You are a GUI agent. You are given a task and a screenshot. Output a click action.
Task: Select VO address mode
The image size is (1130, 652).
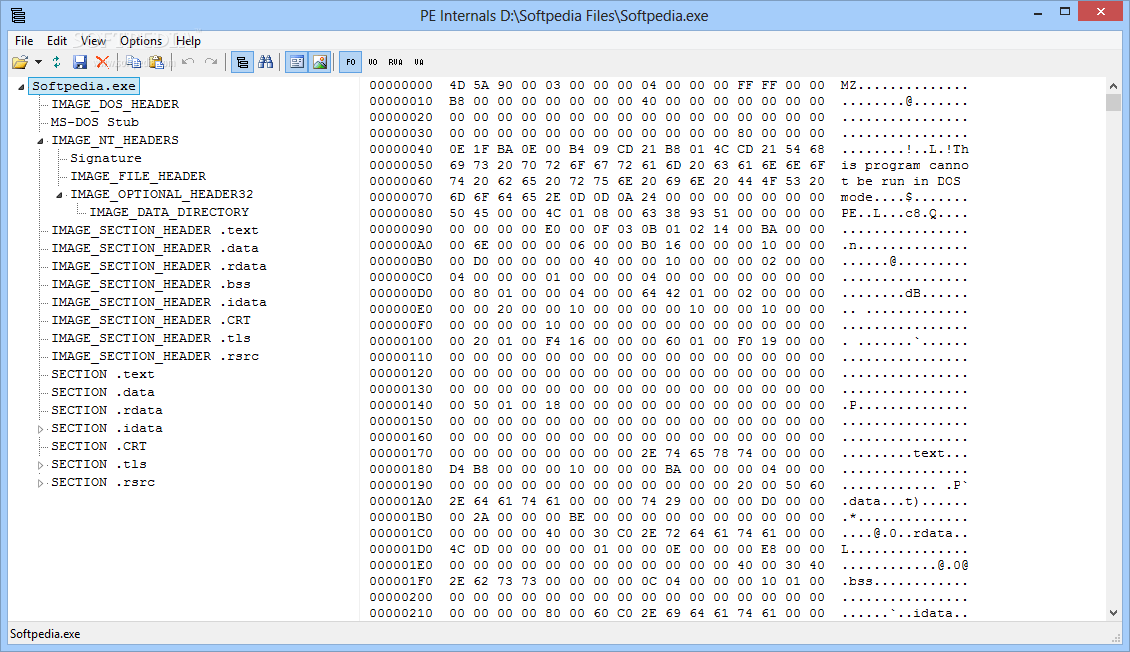pyautogui.click(x=373, y=63)
